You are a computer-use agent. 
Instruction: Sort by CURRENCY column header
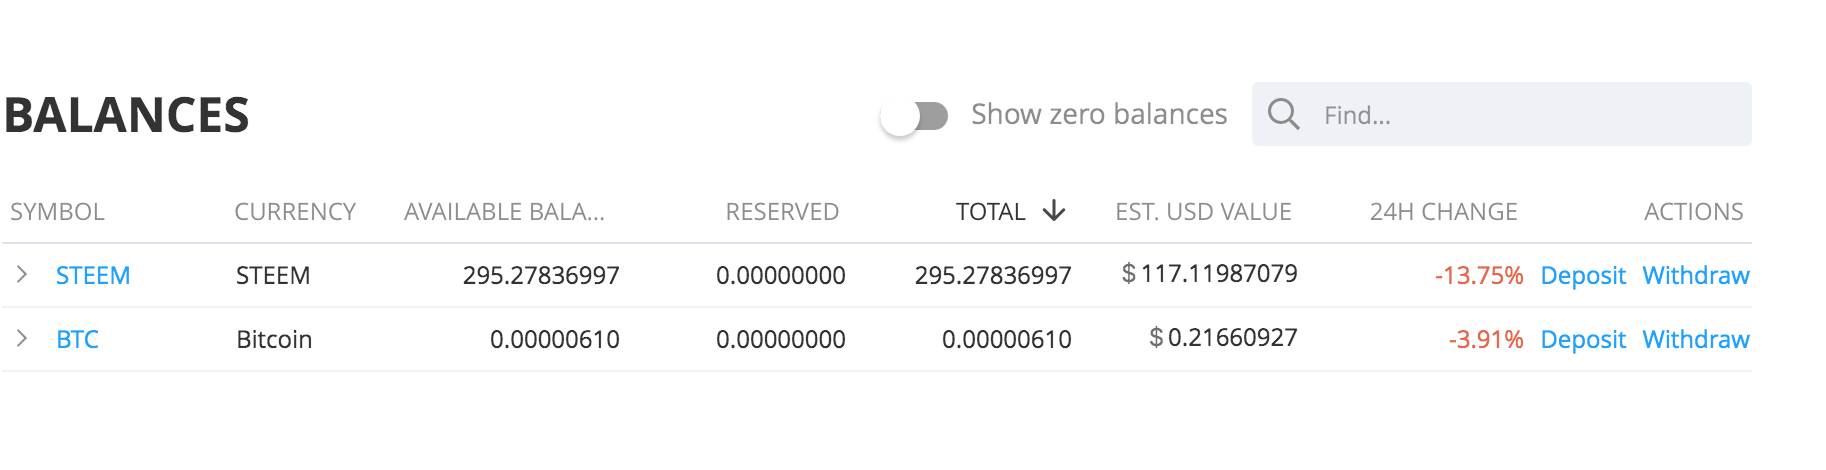tap(295, 211)
